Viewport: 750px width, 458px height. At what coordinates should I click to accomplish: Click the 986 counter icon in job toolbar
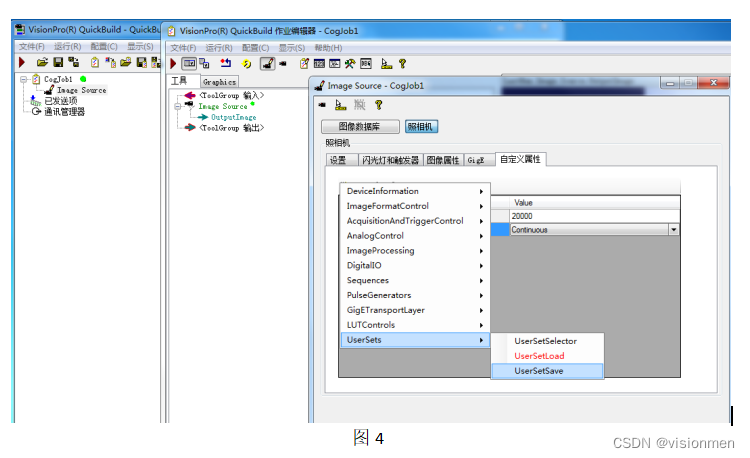[366, 64]
